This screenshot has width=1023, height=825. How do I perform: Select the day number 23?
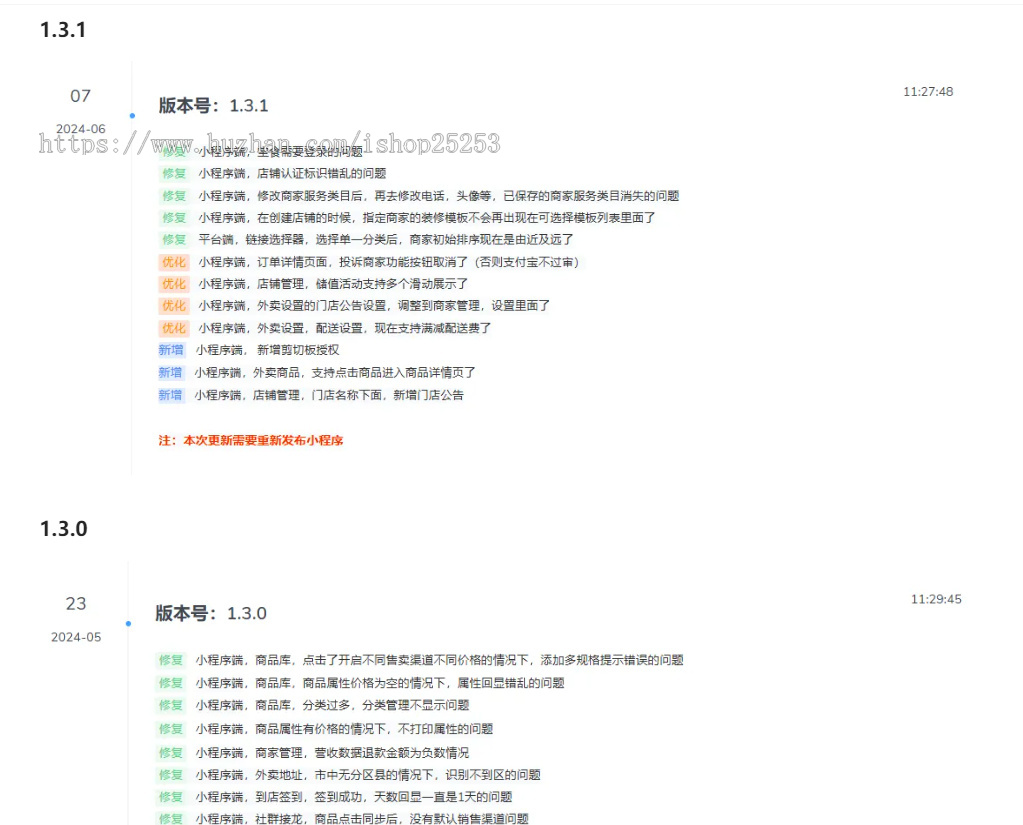coord(76,604)
